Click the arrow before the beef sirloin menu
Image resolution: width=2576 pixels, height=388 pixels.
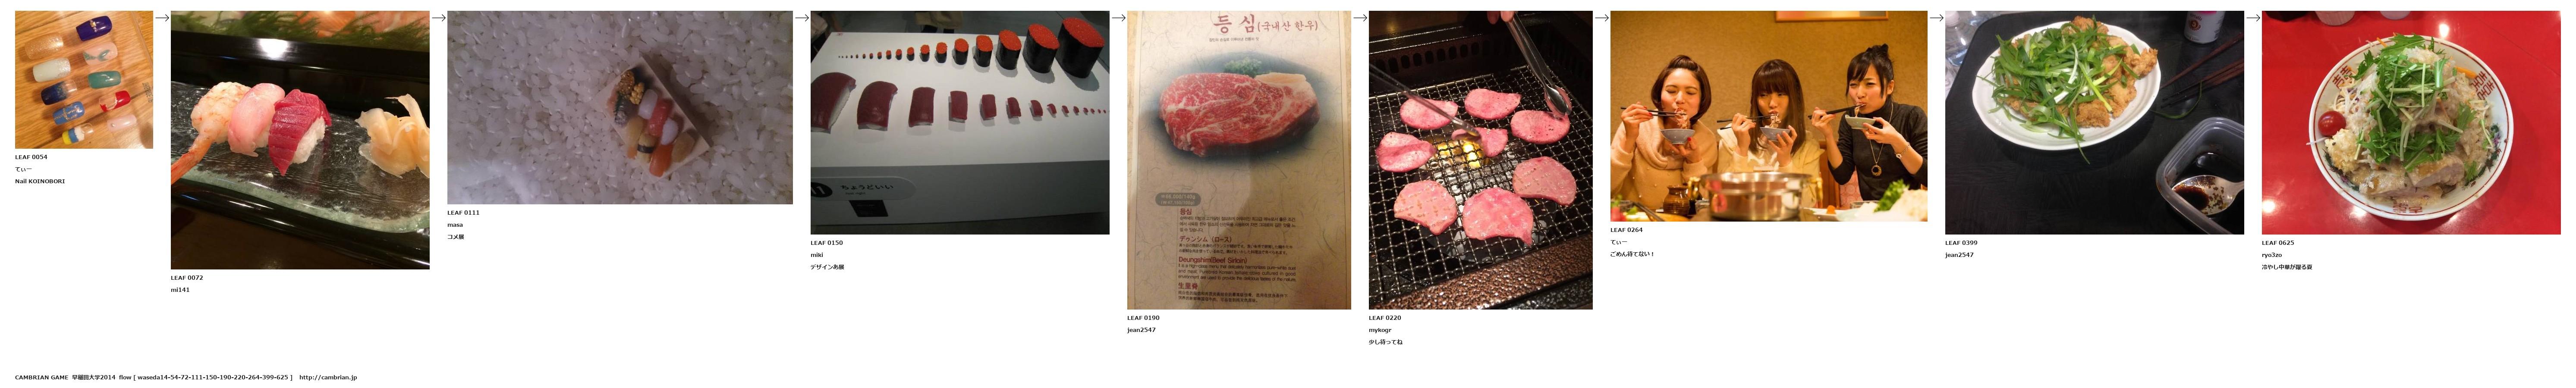coord(1118,17)
